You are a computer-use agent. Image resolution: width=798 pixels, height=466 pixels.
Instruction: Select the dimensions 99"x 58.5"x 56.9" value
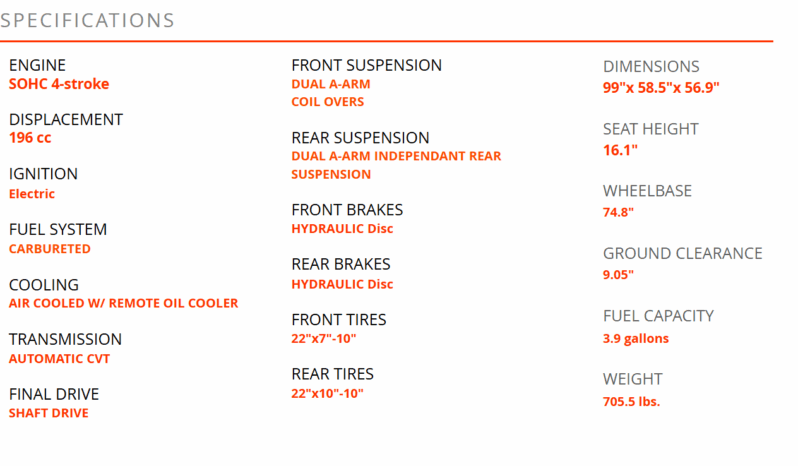[x=661, y=88]
